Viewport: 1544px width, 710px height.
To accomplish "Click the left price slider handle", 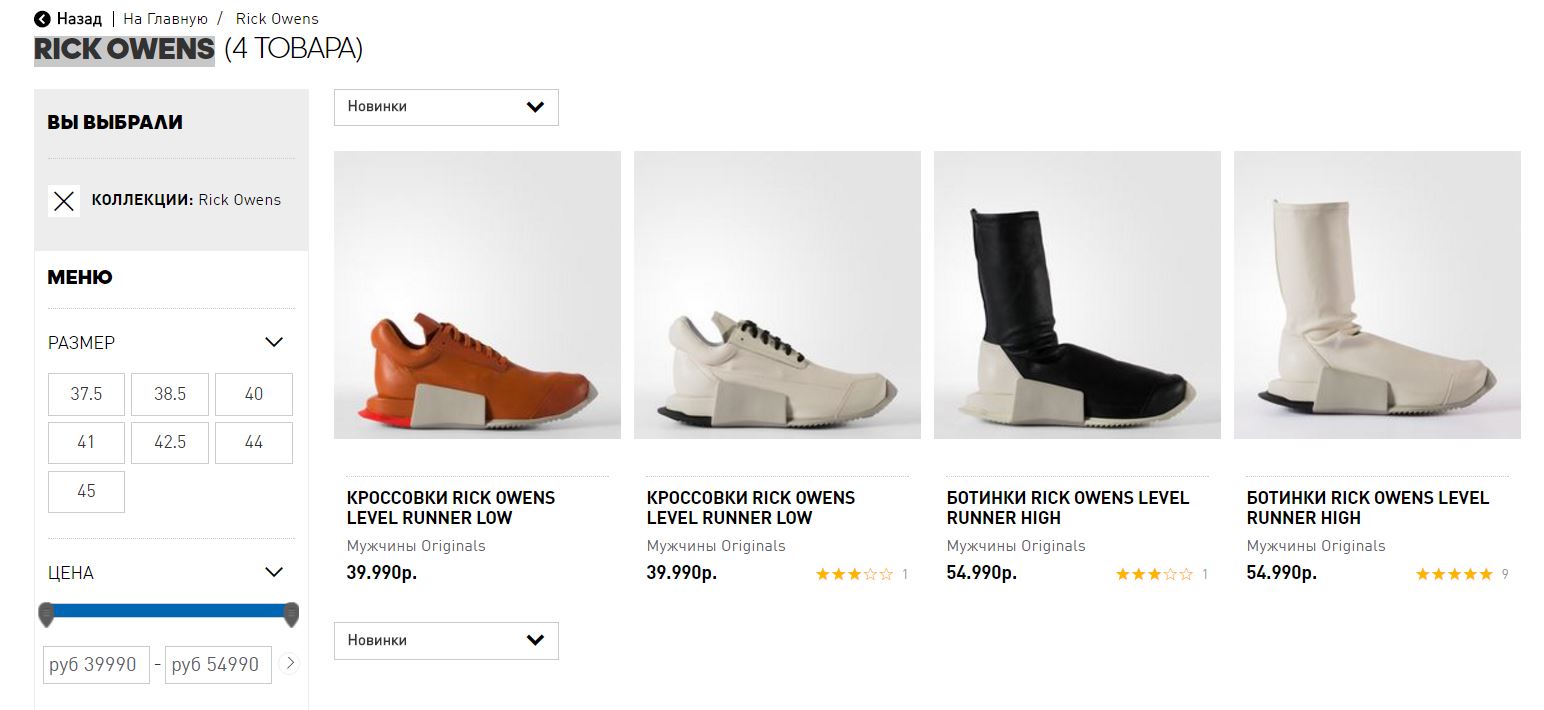I will [x=46, y=614].
